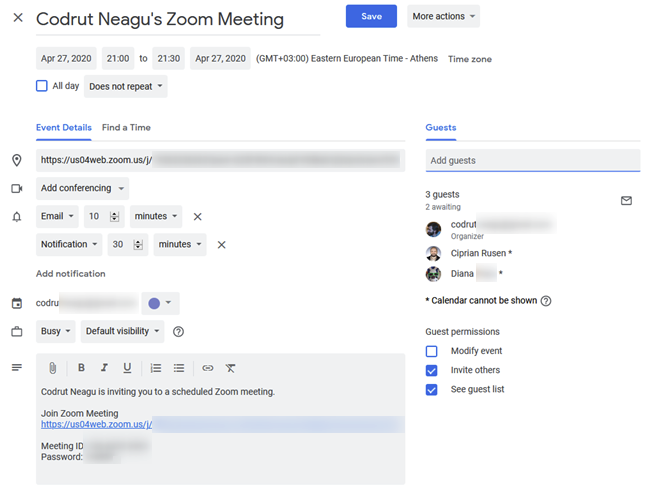Image resolution: width=648 pixels, height=493 pixels.
Task: Open the Default visibility dropdown
Action: point(122,331)
